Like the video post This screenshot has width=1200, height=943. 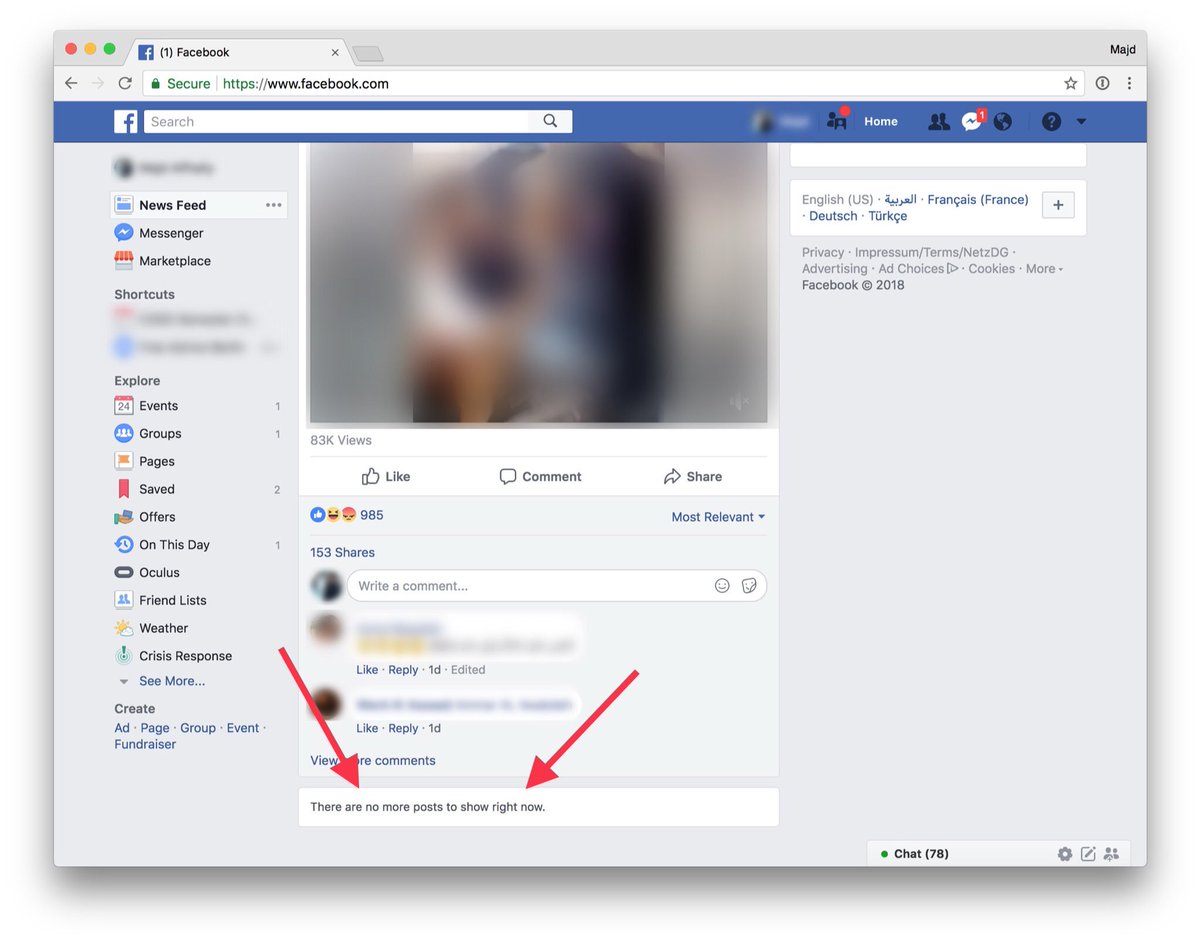coord(386,477)
